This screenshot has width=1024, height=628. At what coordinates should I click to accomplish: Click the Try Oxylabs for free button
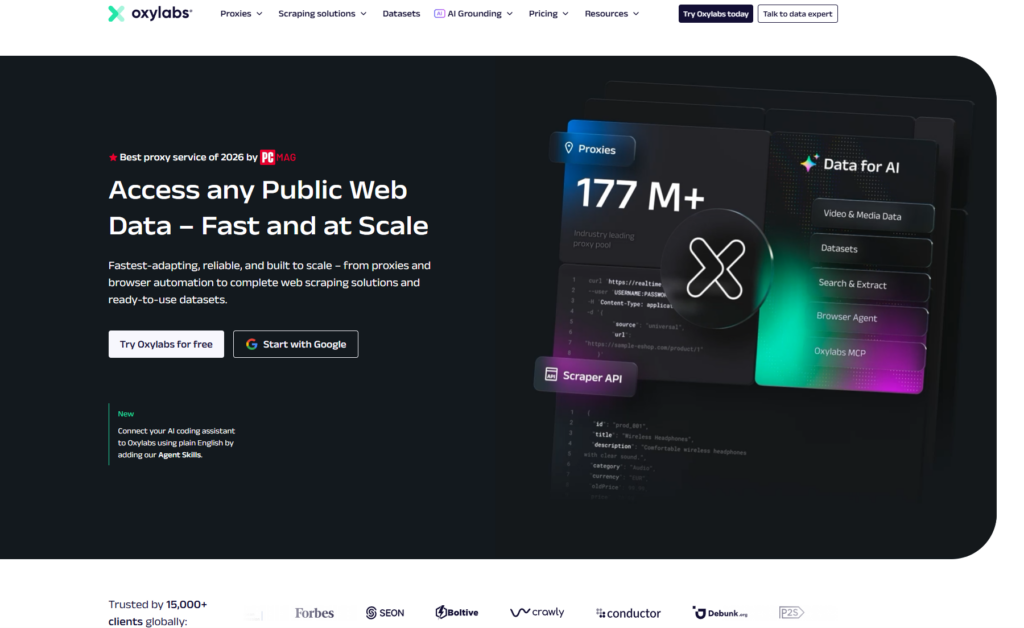[x=166, y=344]
